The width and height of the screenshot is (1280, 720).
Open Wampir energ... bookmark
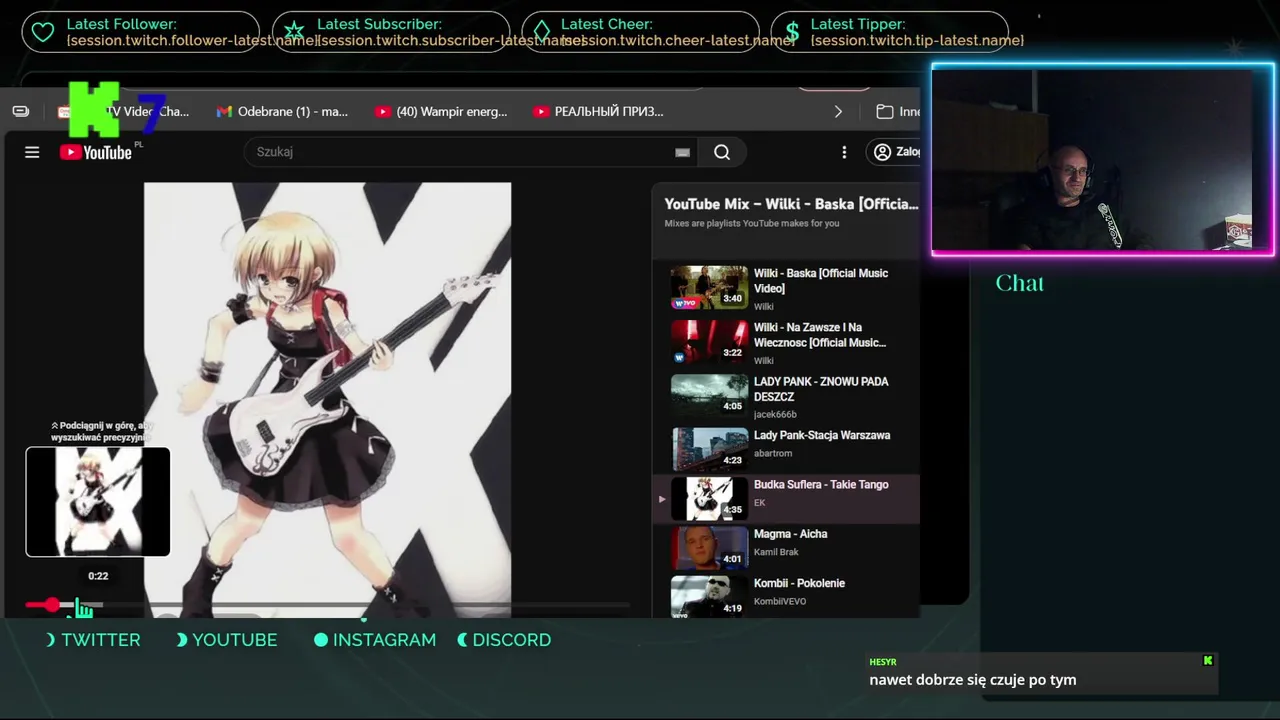point(441,112)
